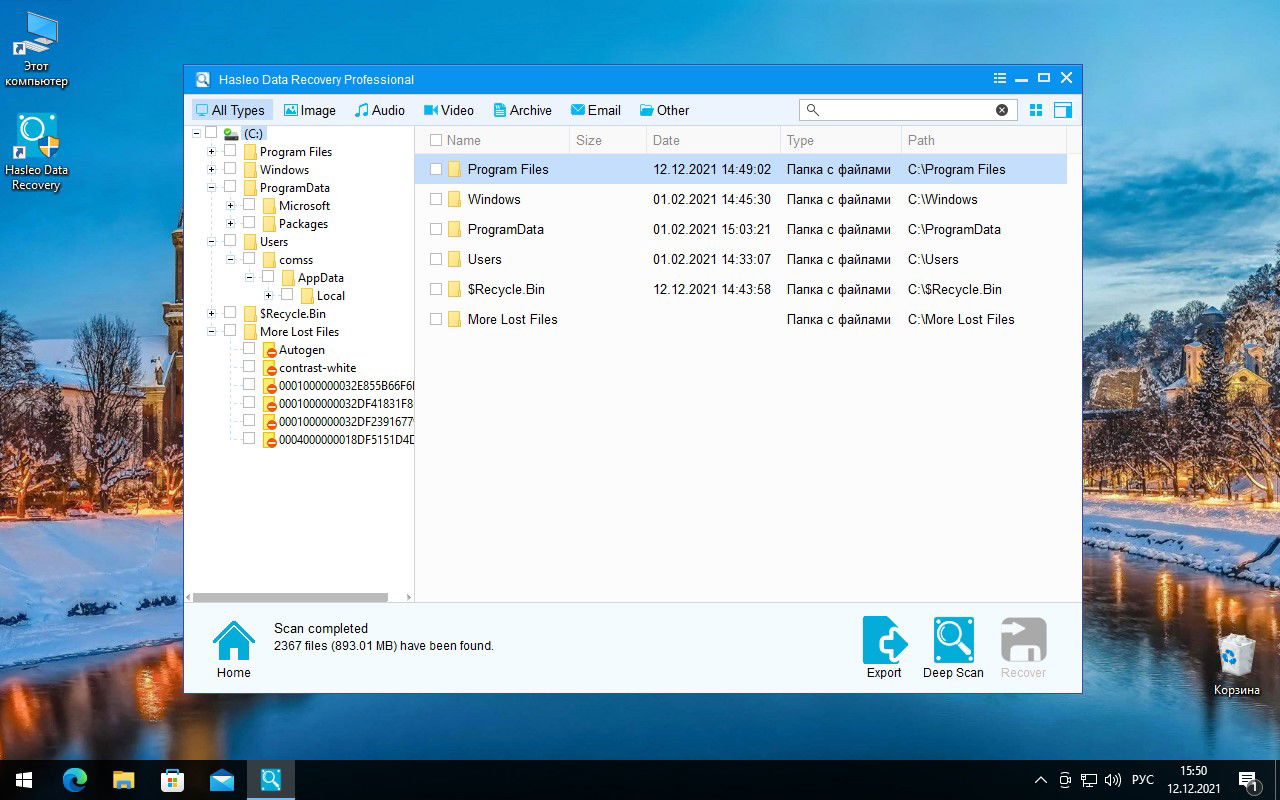This screenshot has width=1280, height=800.
Task: Click the Home icon button
Action: click(234, 641)
